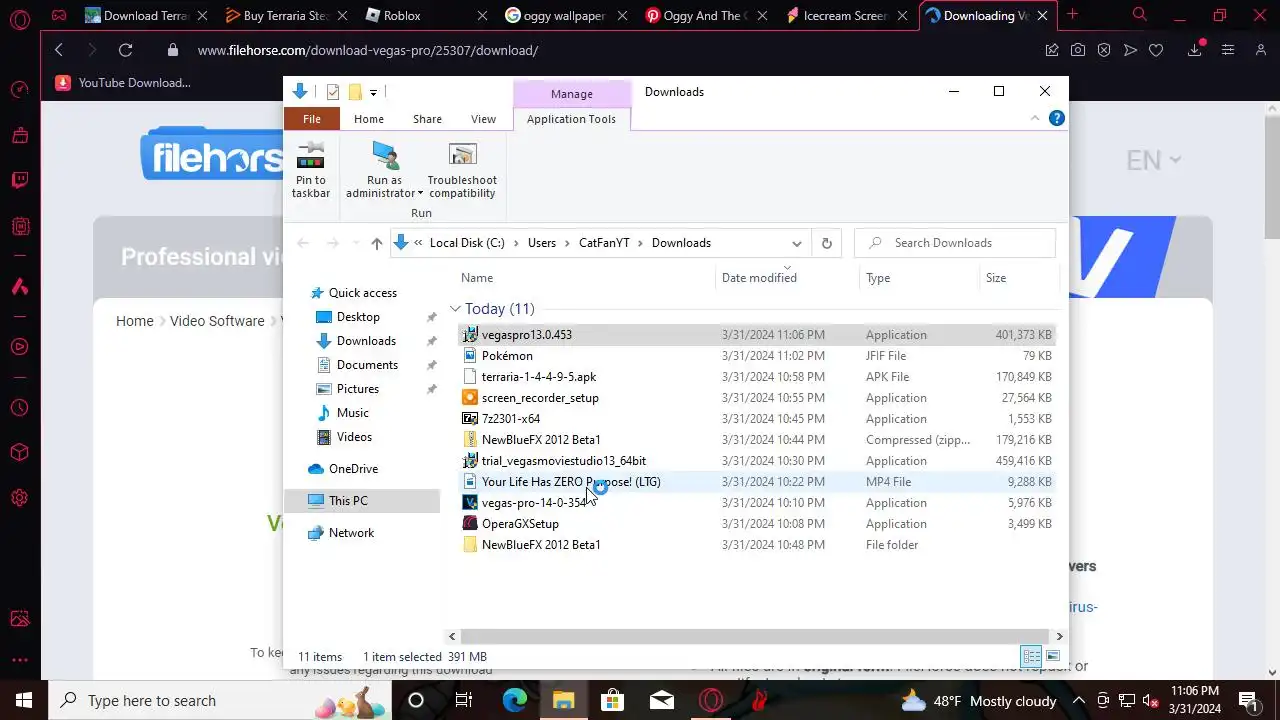
Task: Click Pin to taskbar icon in ribbon
Action: point(311,155)
